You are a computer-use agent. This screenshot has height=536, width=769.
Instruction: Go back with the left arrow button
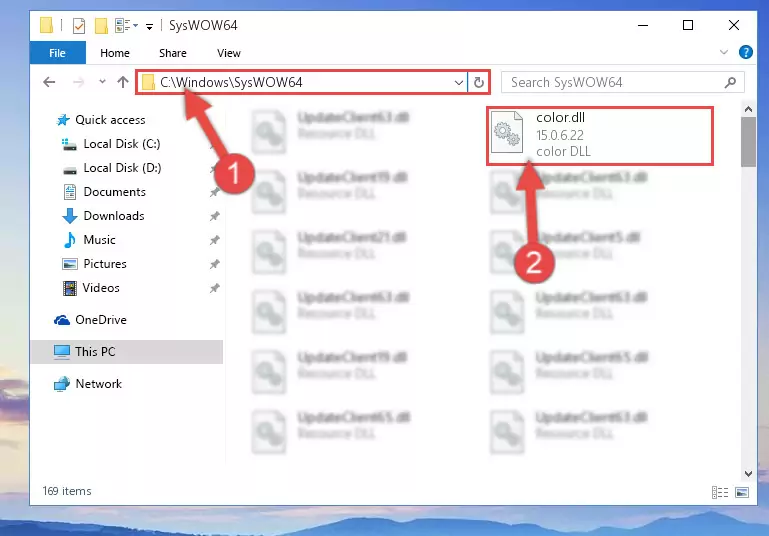point(49,82)
